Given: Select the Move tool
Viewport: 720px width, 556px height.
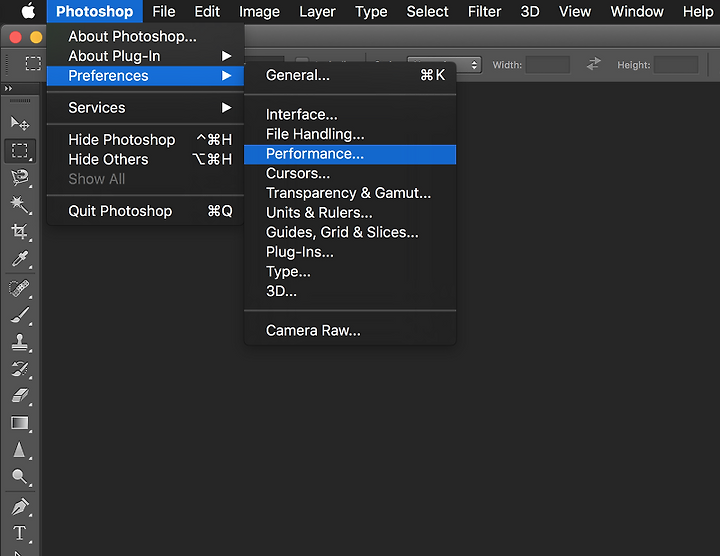Looking at the screenshot, I should click(x=20, y=123).
